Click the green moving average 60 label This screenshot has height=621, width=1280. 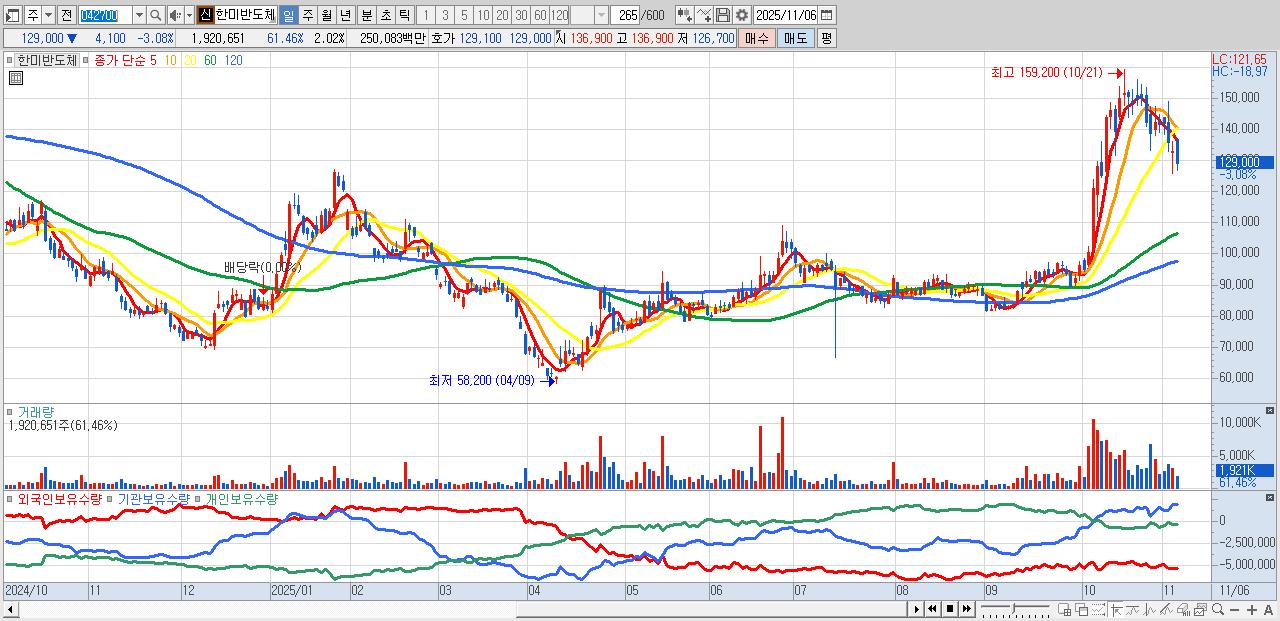pos(210,60)
